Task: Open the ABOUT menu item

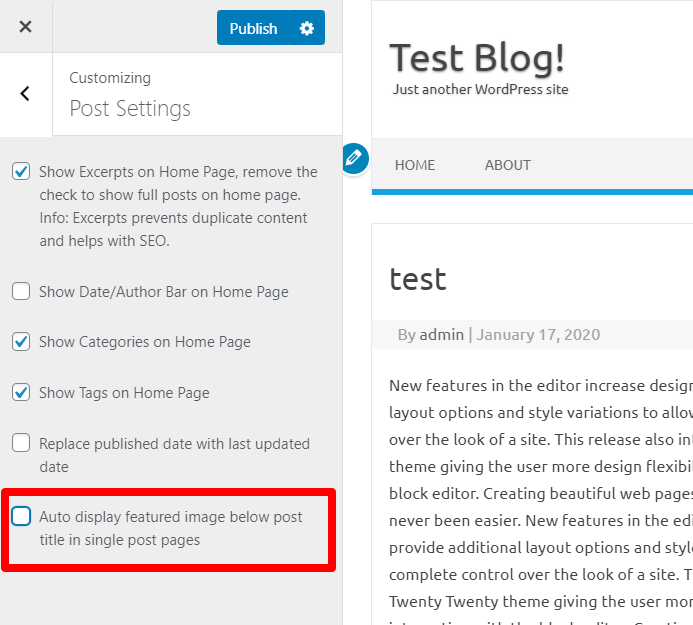Action: tap(507, 165)
